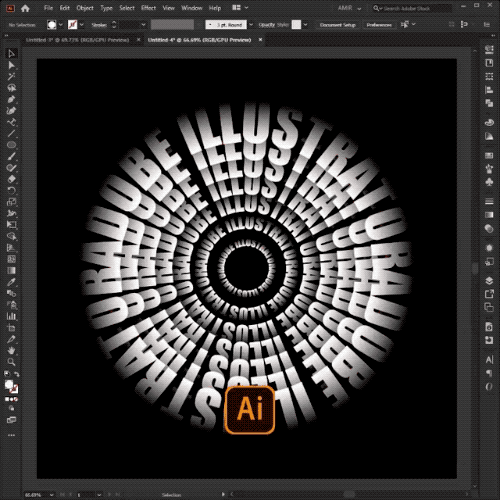This screenshot has height=500, width=500.
Task: Select the Free Transform tool
Action: (11, 225)
